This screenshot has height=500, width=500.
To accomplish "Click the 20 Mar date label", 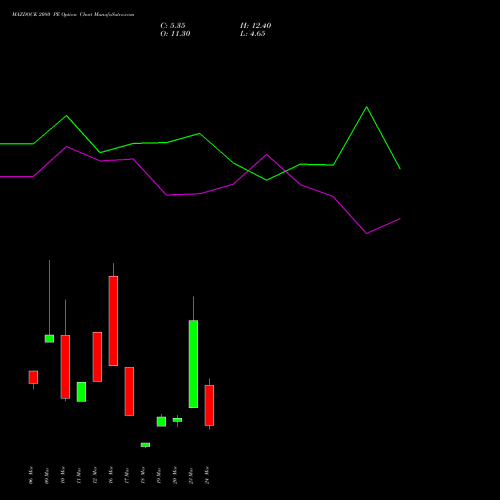I will 175,475.
